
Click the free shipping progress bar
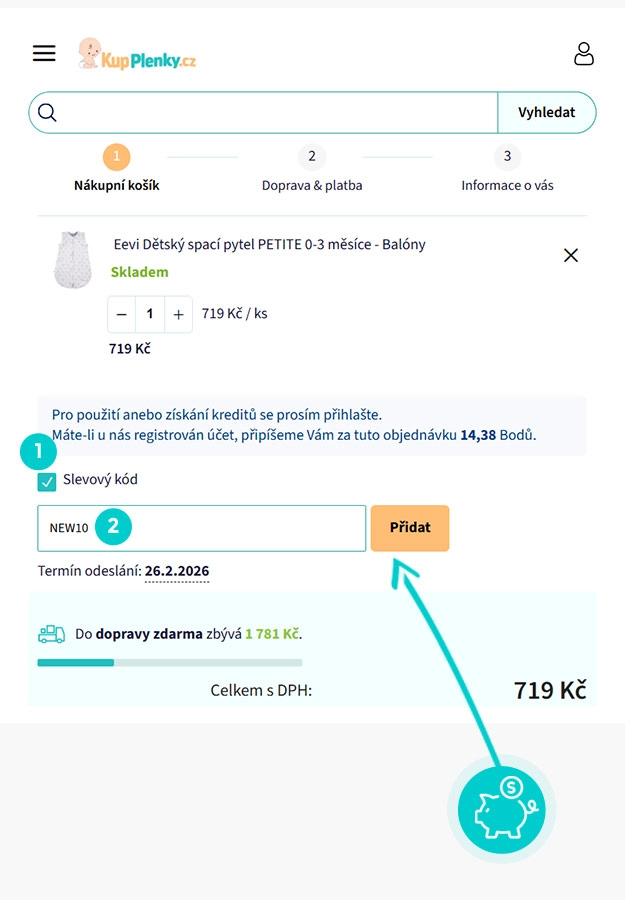(170, 662)
